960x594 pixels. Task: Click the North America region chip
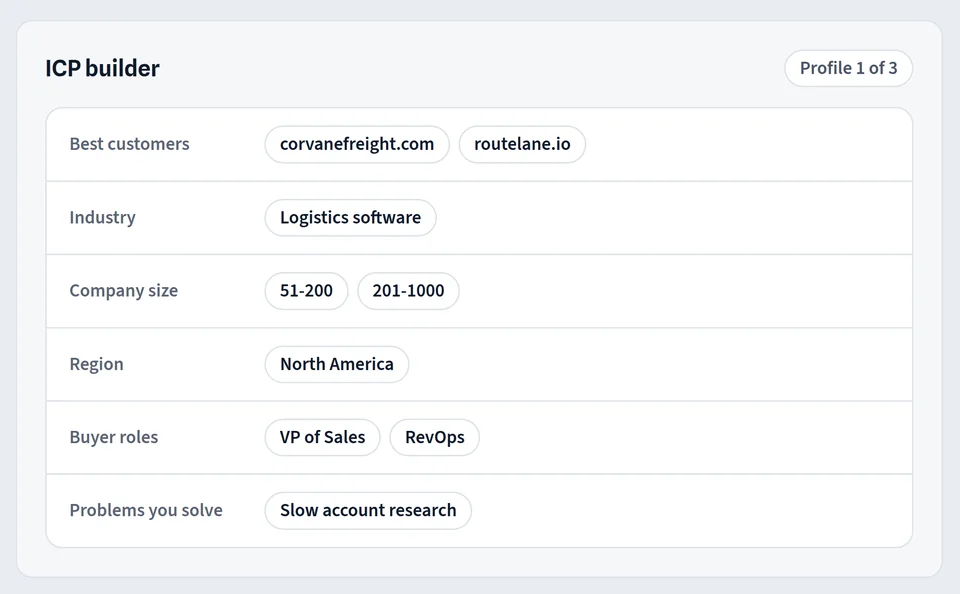pos(337,364)
